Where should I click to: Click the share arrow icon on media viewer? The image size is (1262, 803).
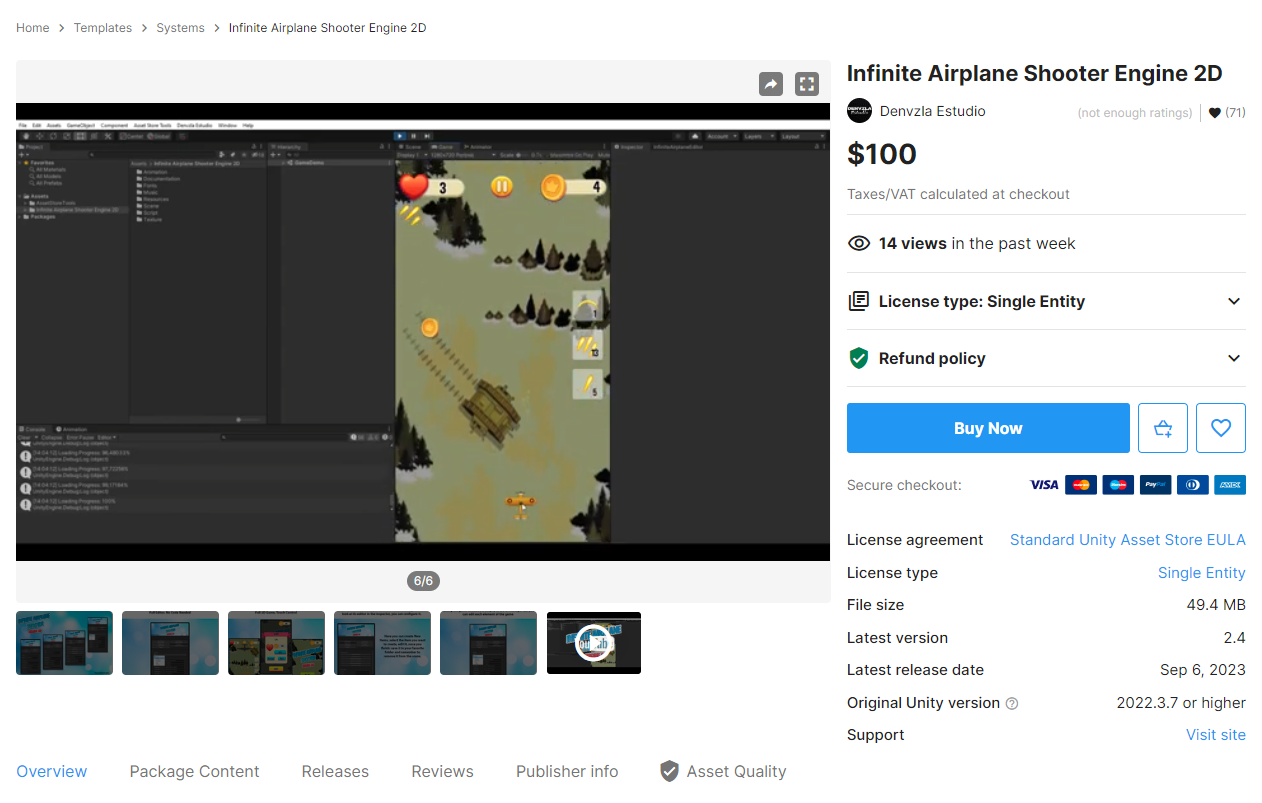tap(771, 84)
